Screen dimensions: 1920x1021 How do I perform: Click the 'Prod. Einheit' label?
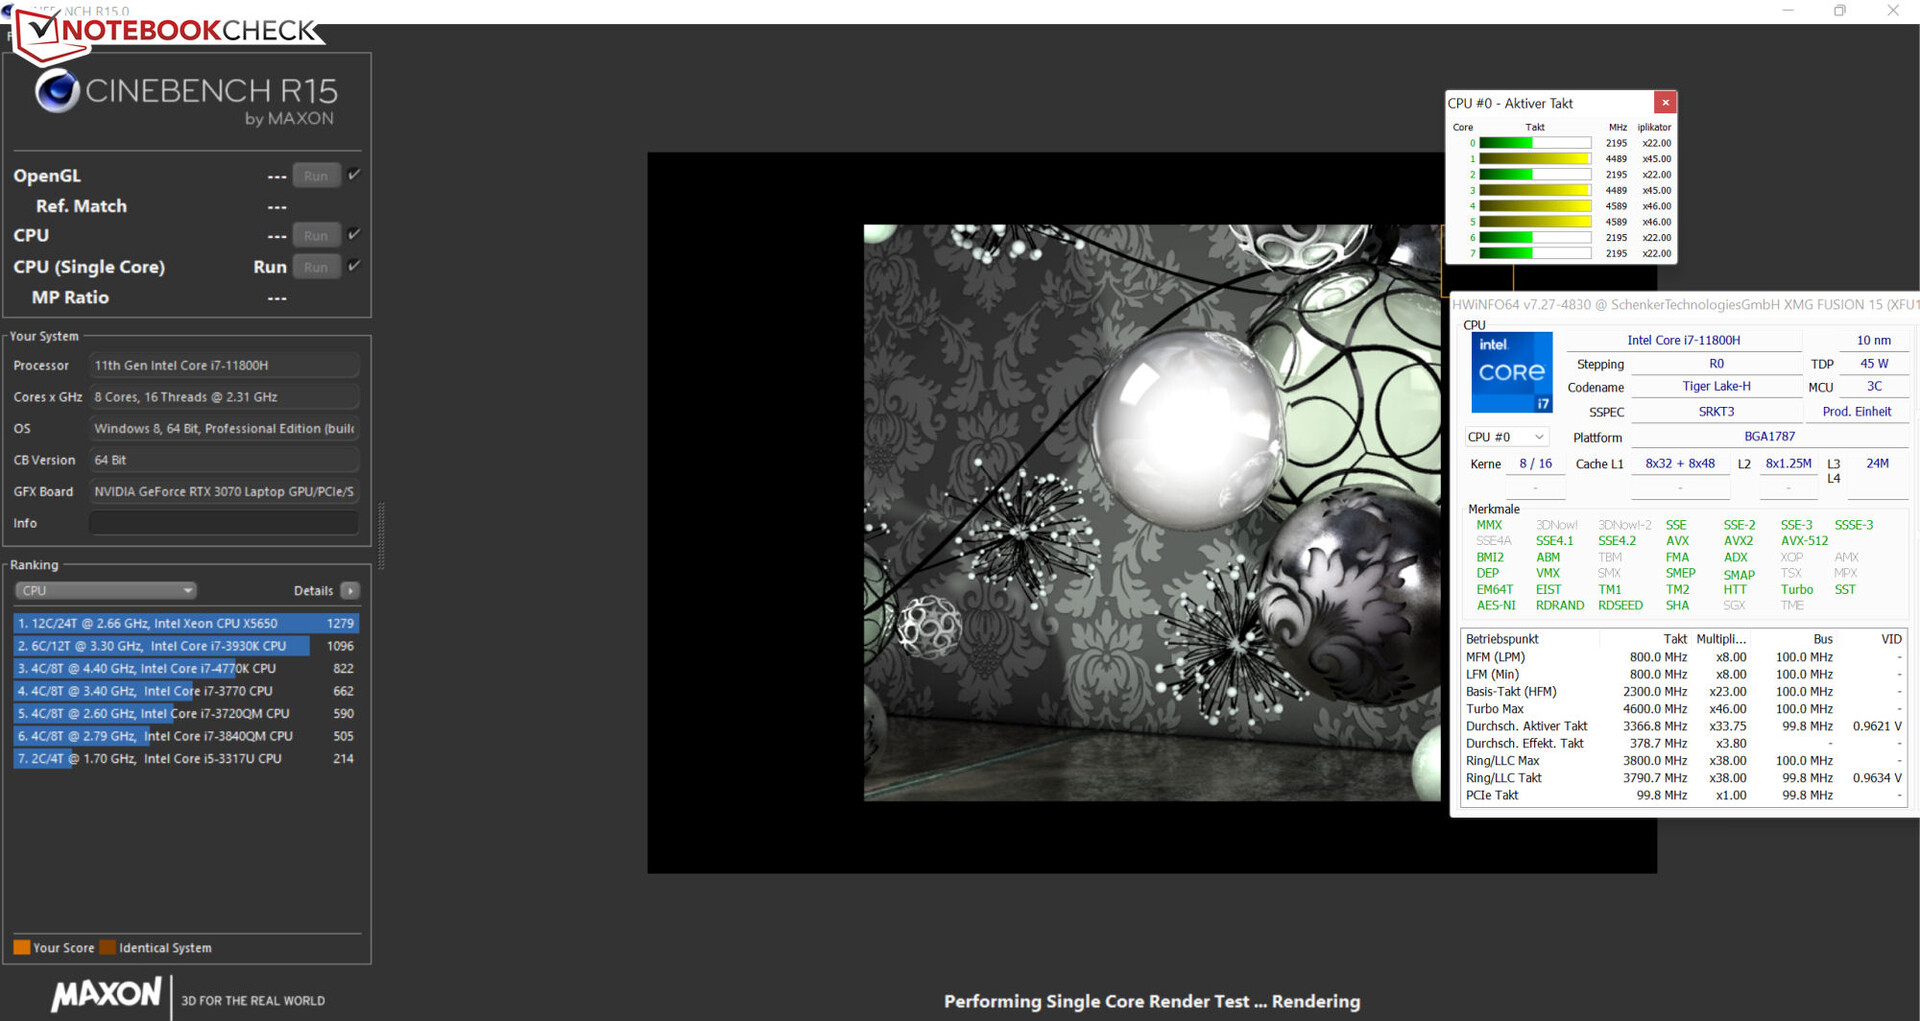pos(1857,411)
